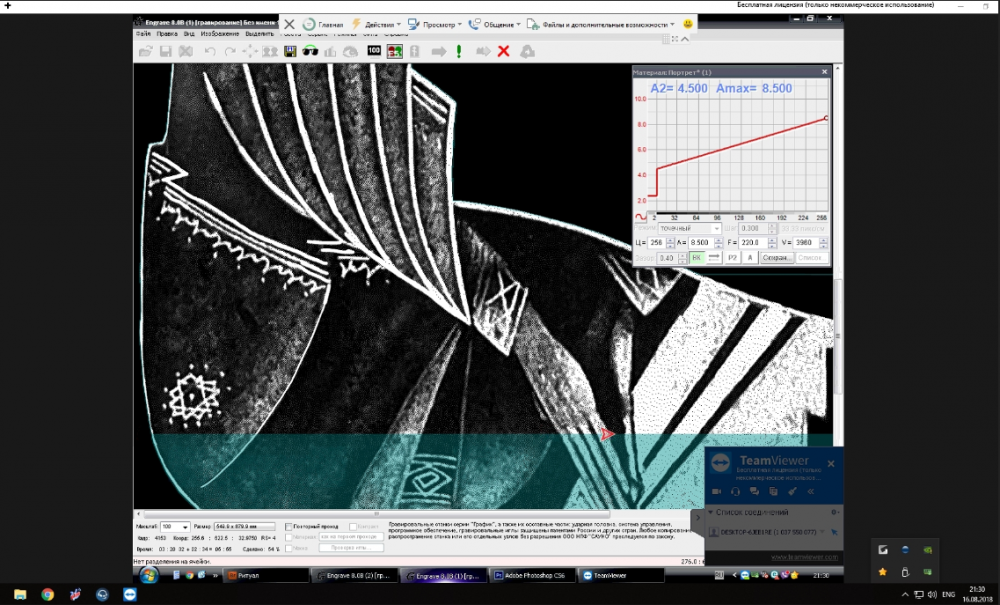The image size is (1000, 605).
Task: Enable the 'Повторный проход' checkbox
Action: (x=289, y=526)
